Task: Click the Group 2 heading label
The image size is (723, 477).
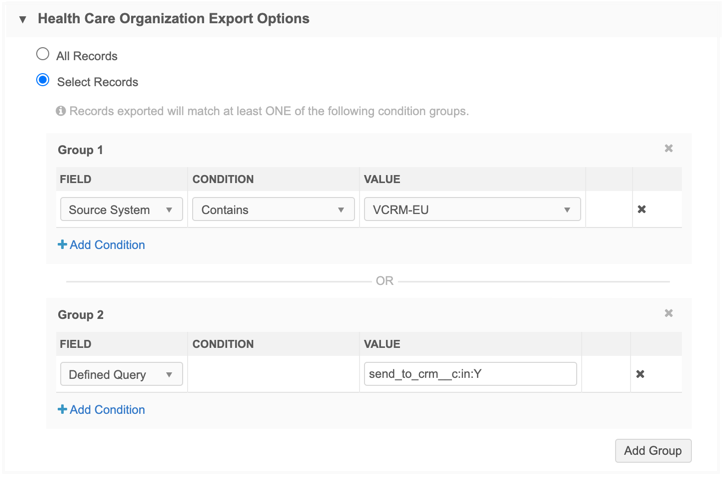Action: click(x=81, y=315)
